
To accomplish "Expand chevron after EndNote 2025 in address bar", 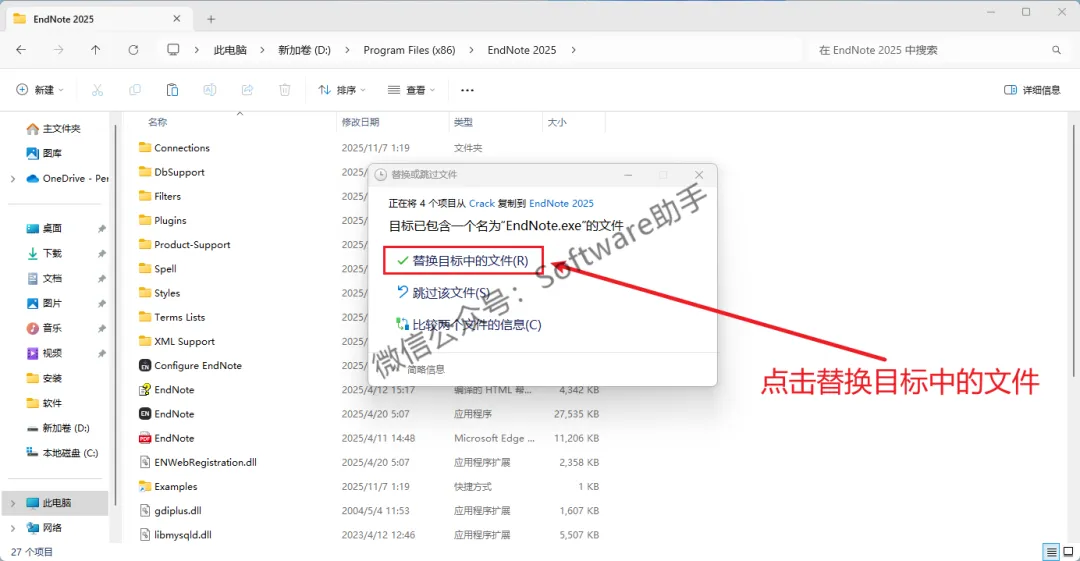I will (573, 50).
